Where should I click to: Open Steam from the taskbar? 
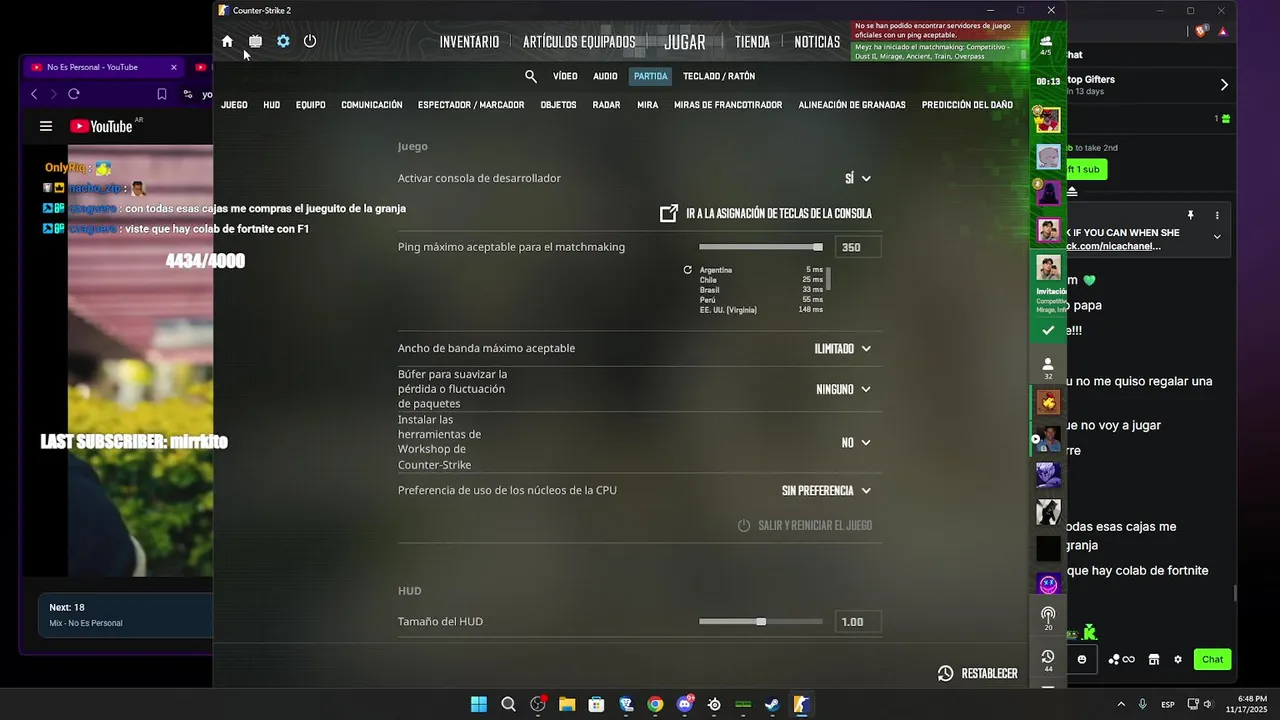pyautogui.click(x=772, y=704)
